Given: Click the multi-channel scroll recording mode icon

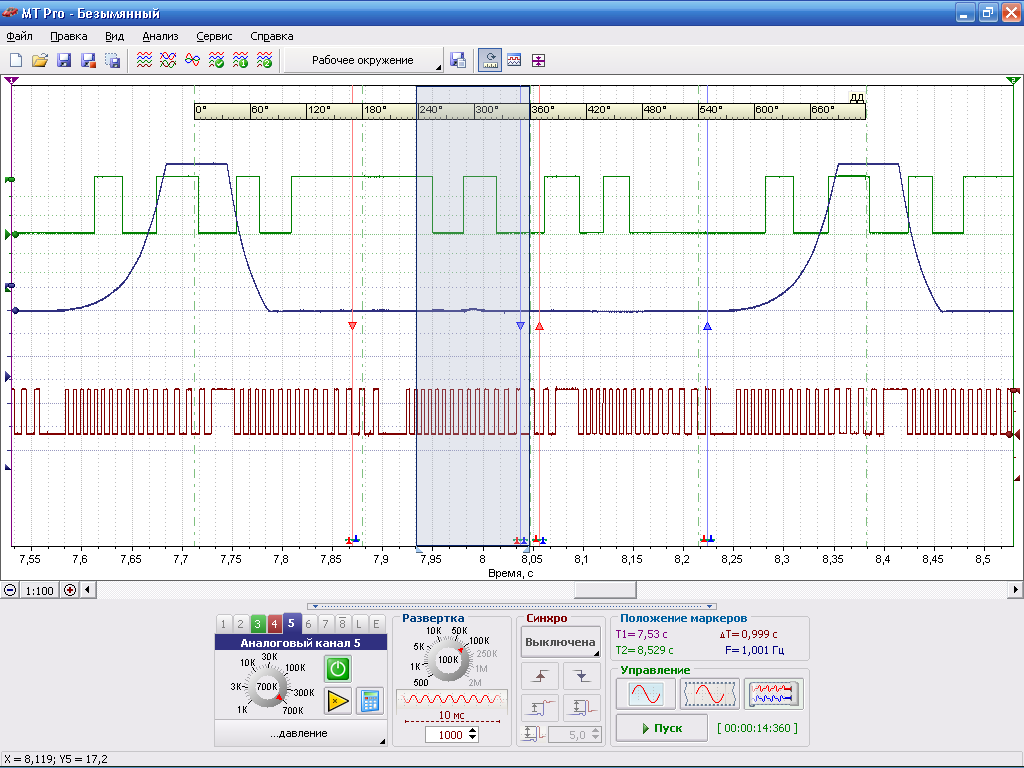Looking at the screenshot, I should 773,694.
